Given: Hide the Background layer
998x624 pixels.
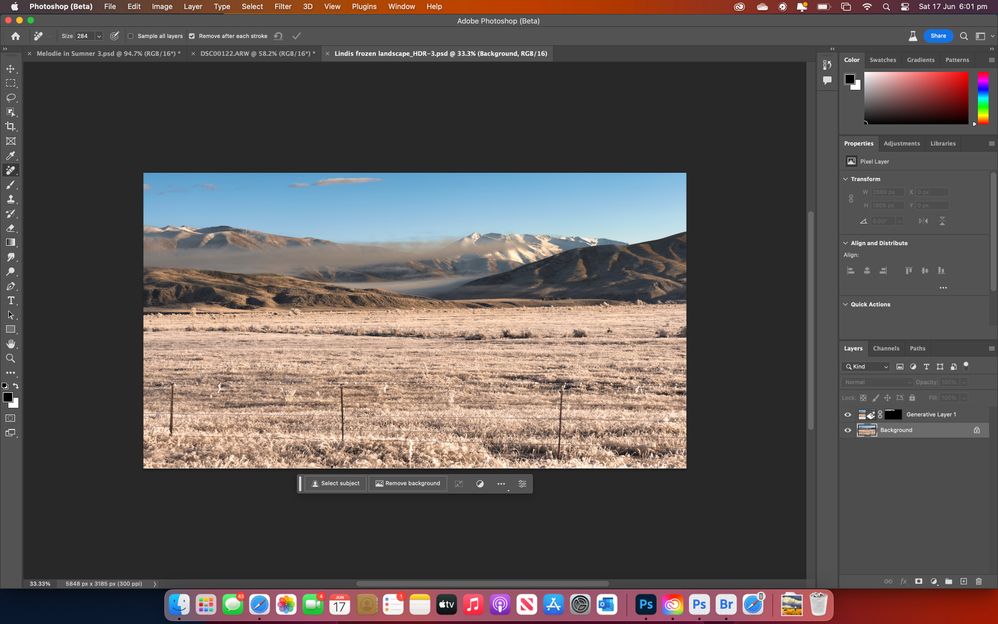Looking at the screenshot, I should click(848, 430).
